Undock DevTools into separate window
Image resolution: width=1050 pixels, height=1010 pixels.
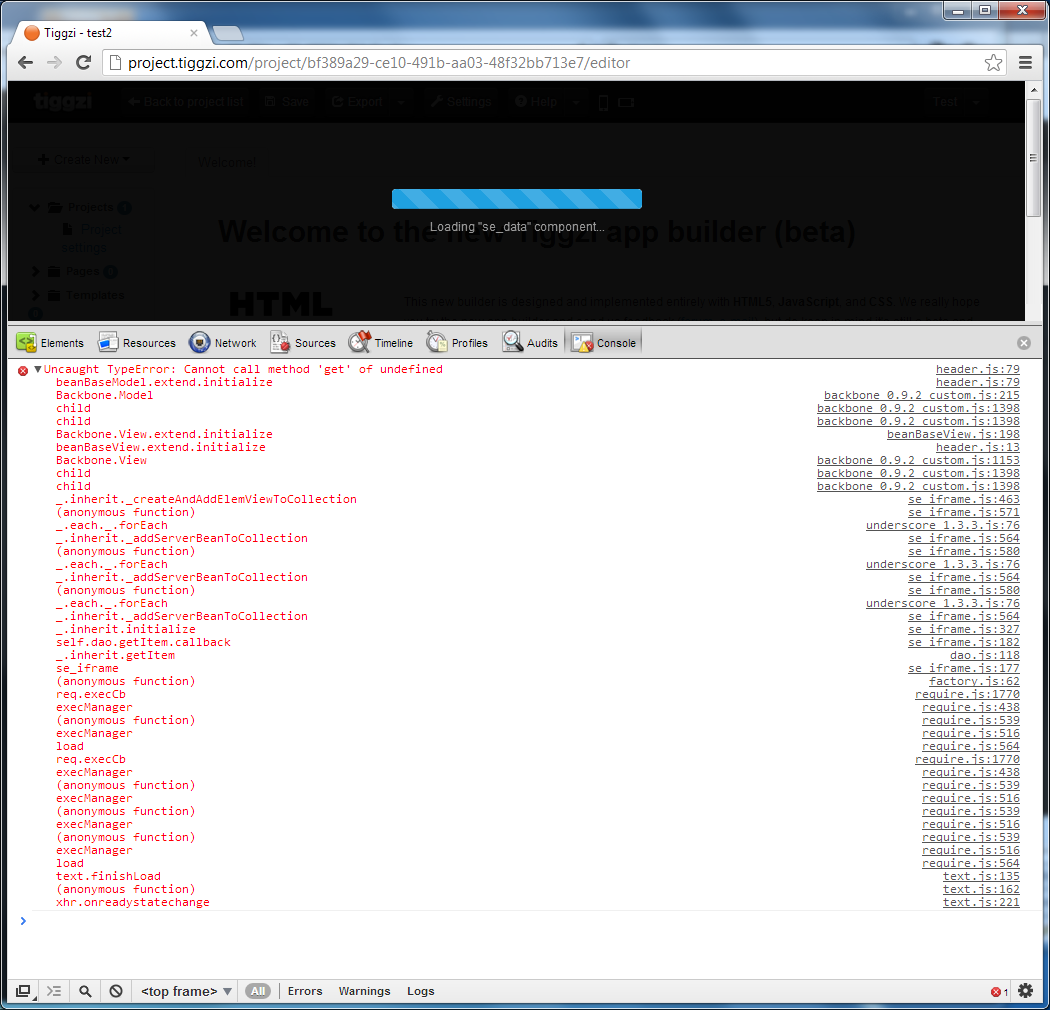(x=23, y=991)
